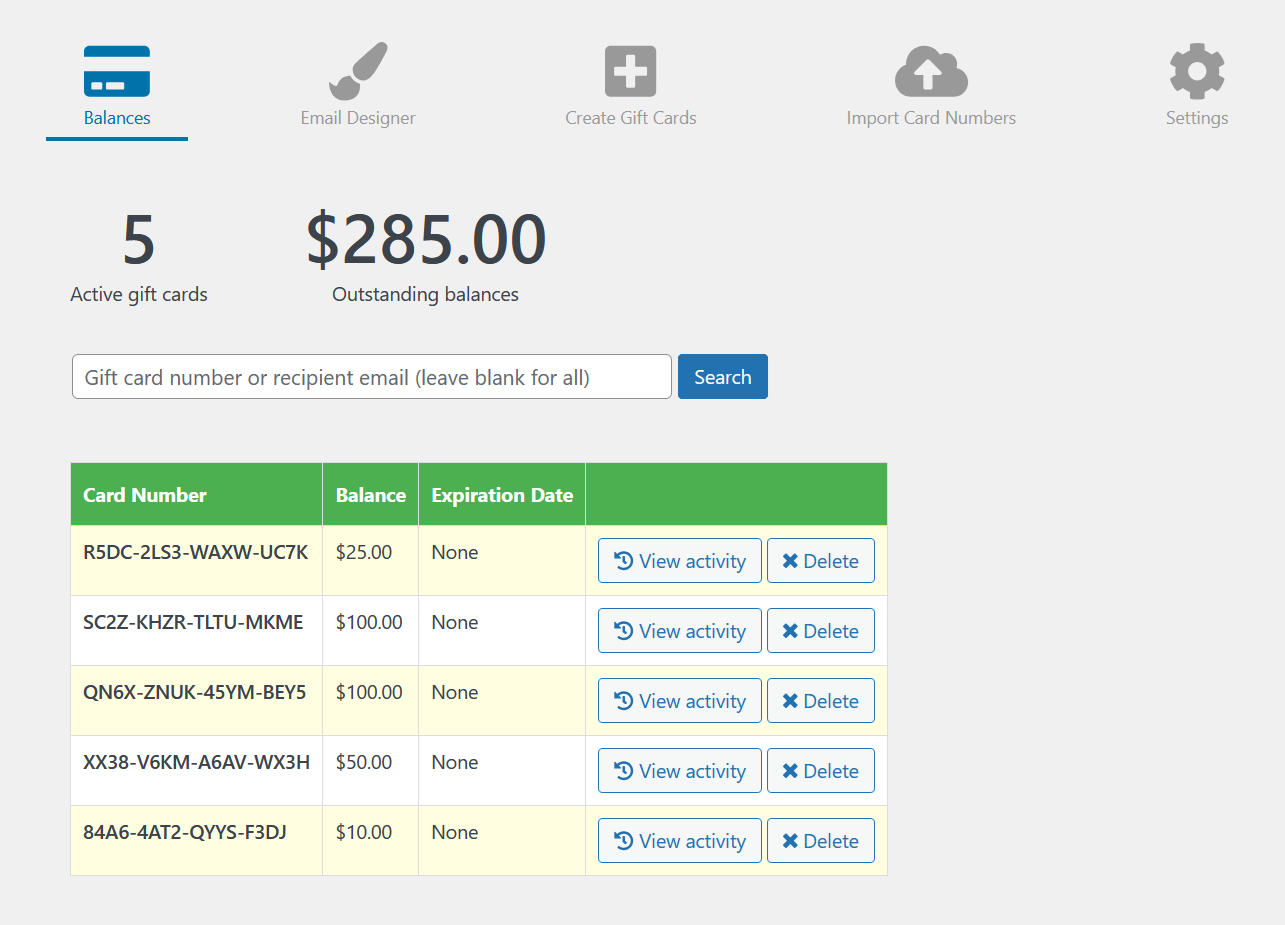Open the Balances credit card icon
The height and width of the screenshot is (925, 1285).
[117, 71]
